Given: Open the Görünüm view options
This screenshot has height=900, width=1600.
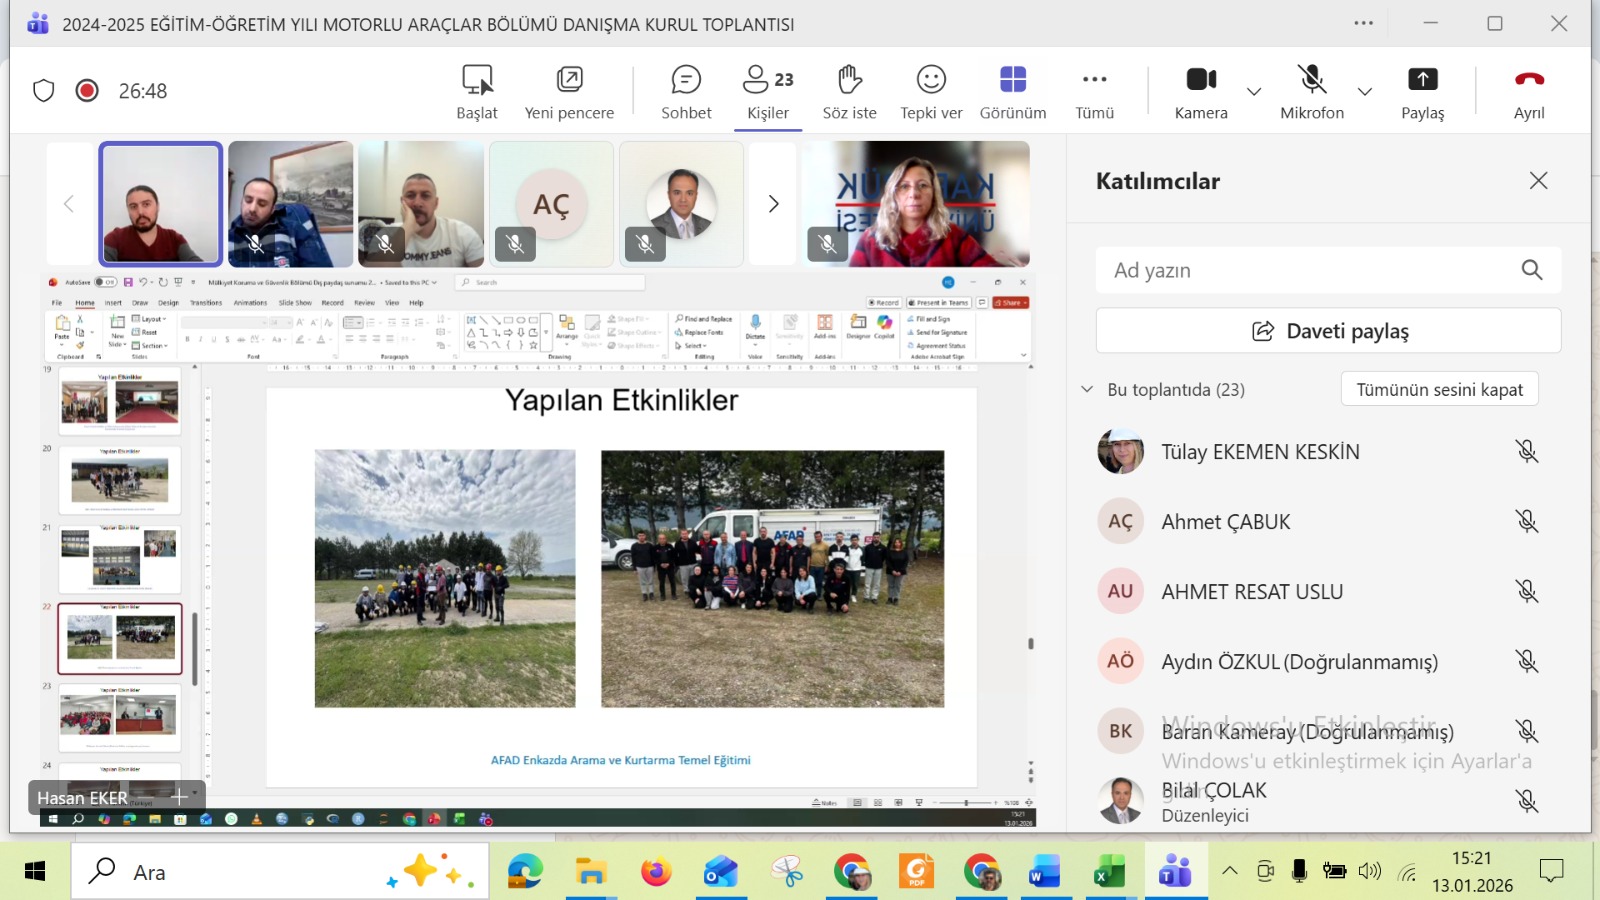Looking at the screenshot, I should [1012, 91].
